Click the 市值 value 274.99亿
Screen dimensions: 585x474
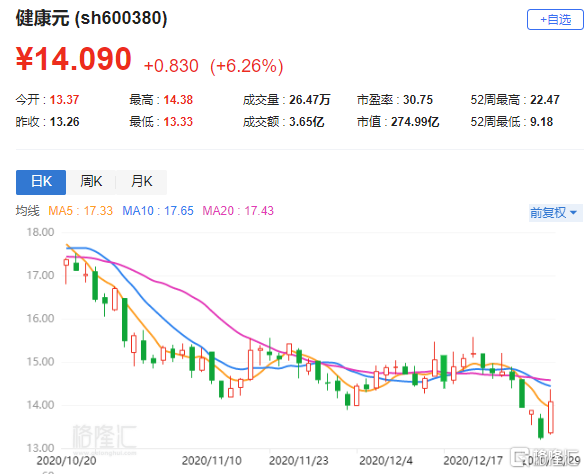(415, 122)
